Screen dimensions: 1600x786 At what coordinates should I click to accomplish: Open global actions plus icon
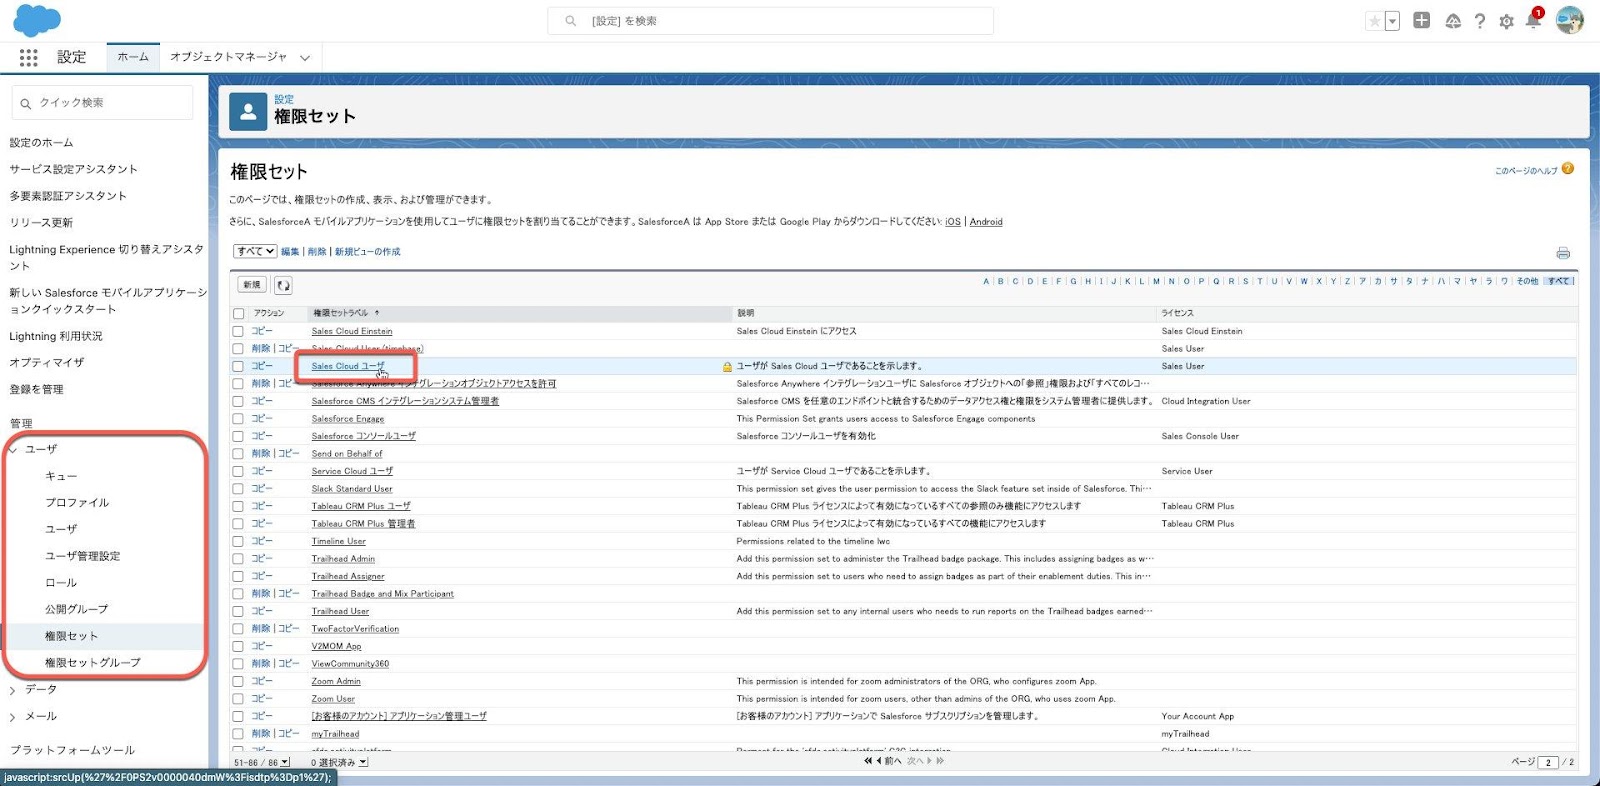(x=1421, y=20)
